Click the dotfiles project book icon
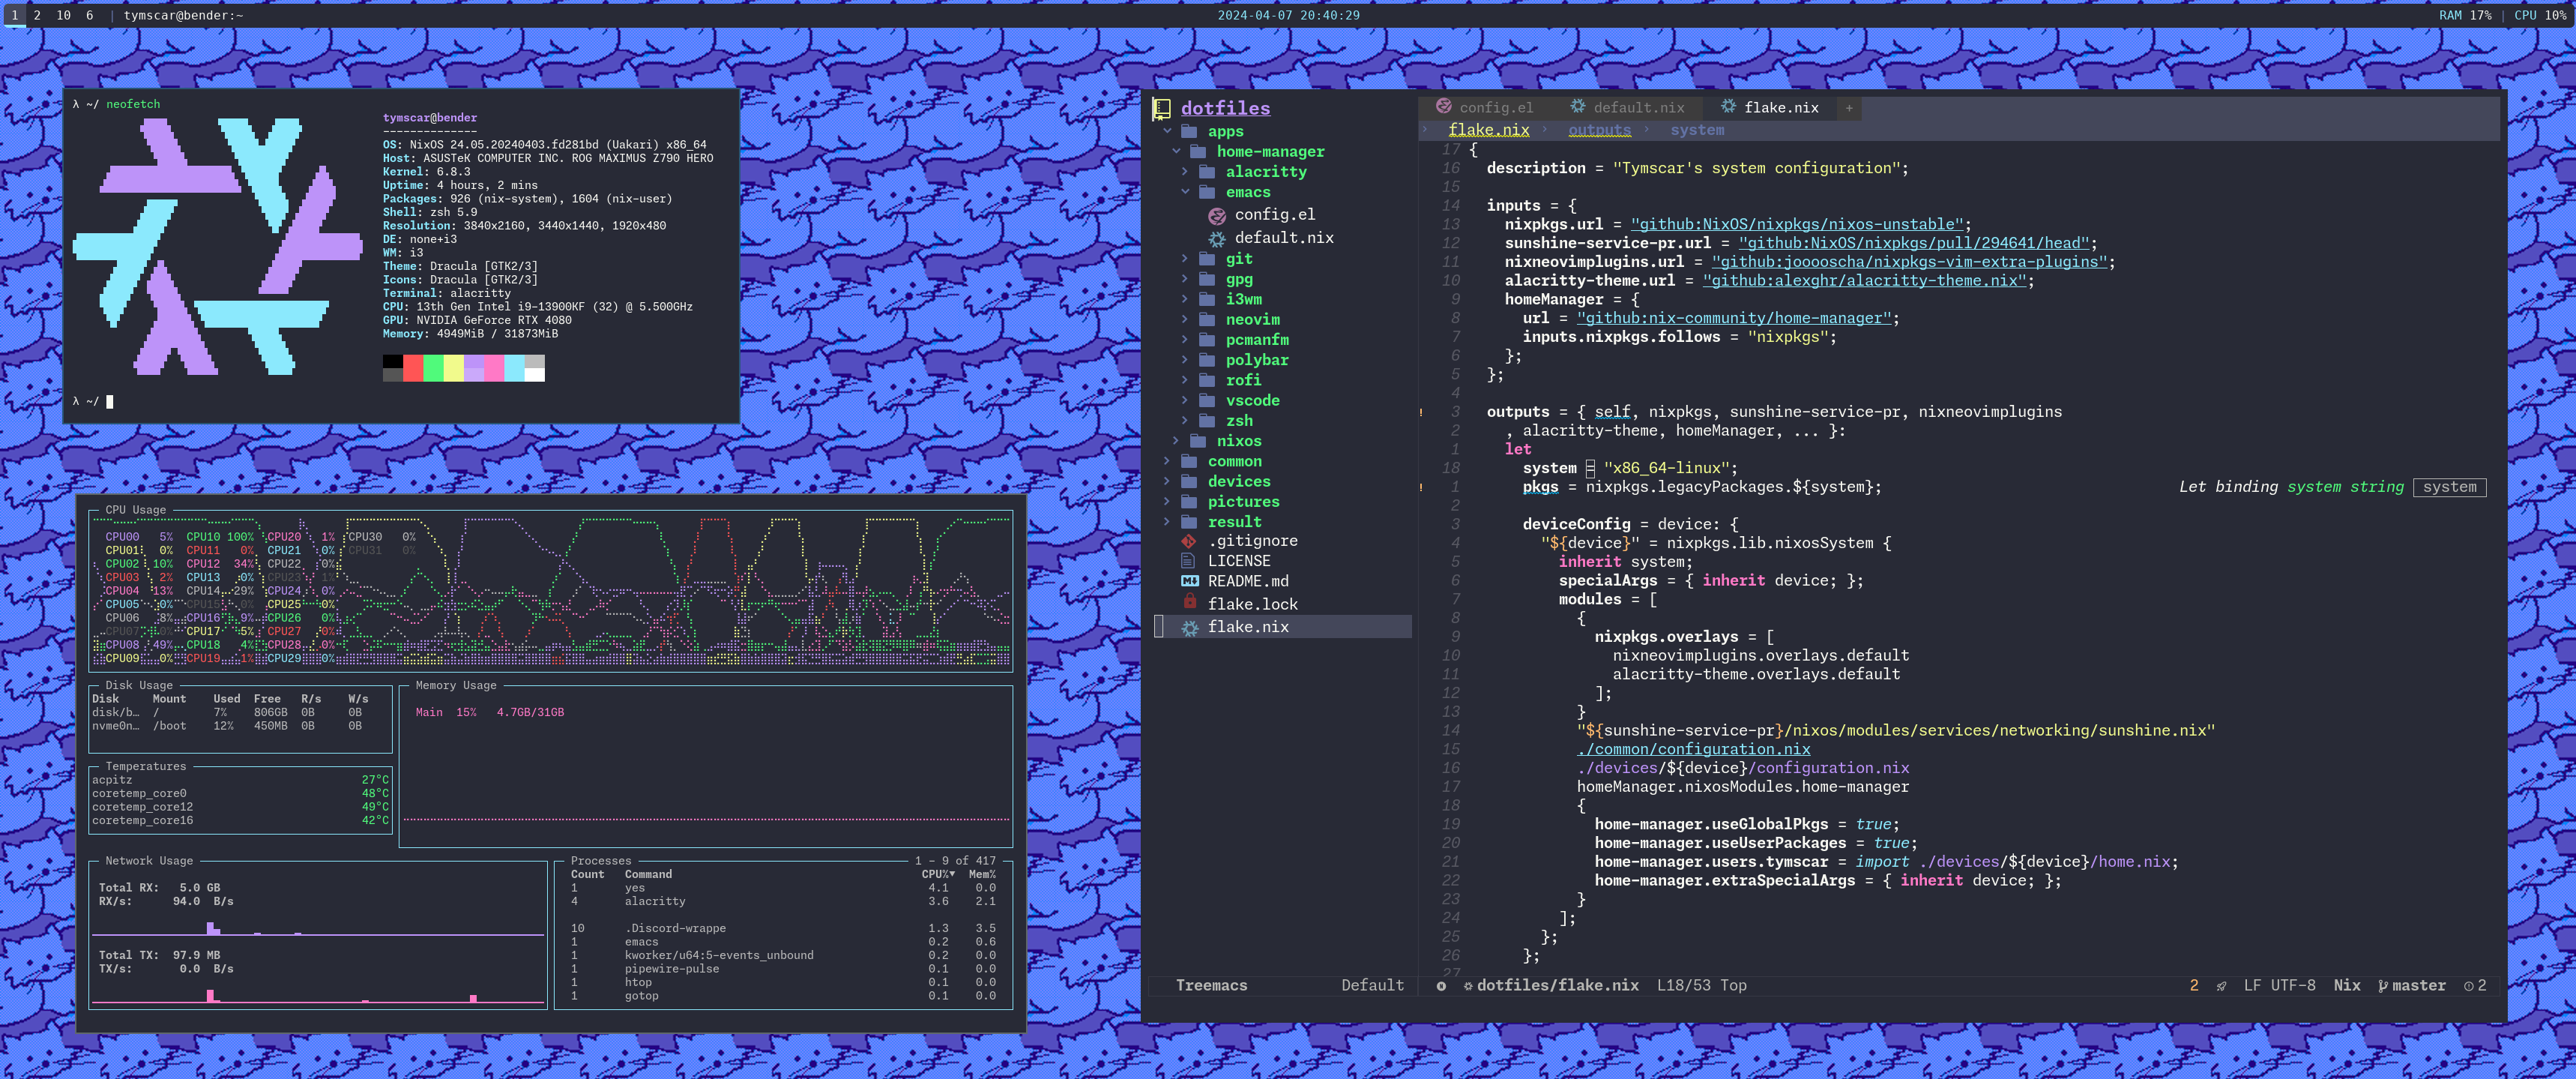Viewport: 2576px width, 1079px height. tap(1162, 109)
